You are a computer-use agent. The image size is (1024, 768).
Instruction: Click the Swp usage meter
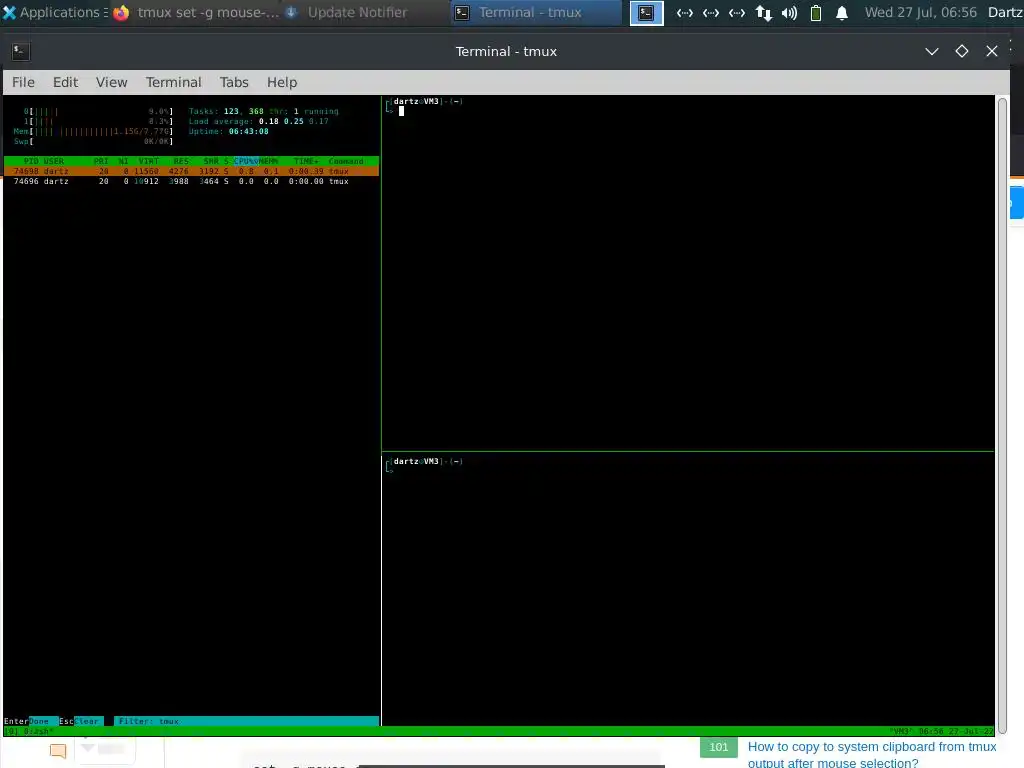click(x=93, y=141)
